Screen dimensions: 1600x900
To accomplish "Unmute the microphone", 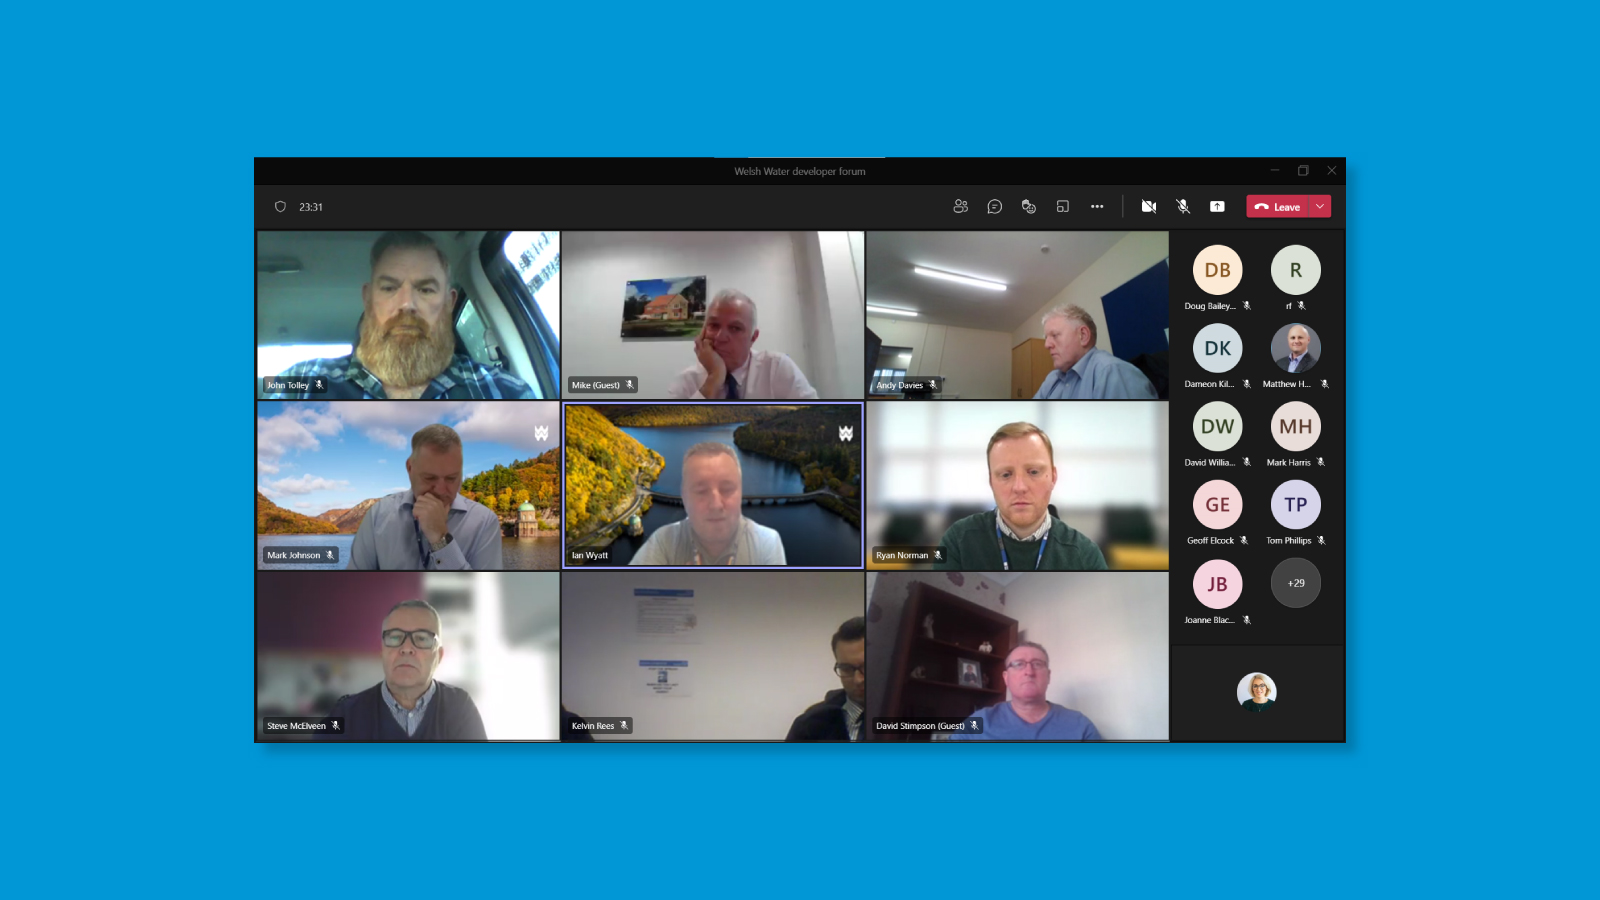I will pyautogui.click(x=1183, y=206).
